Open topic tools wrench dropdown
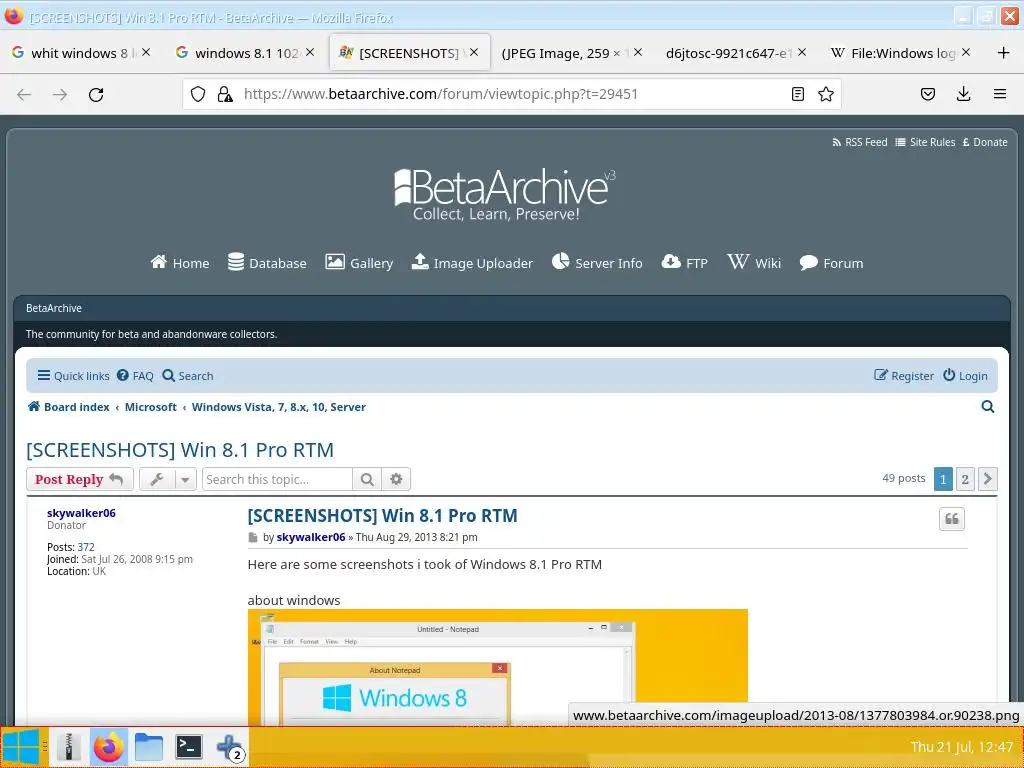Screen dimensions: 1024x768 tap(168, 479)
